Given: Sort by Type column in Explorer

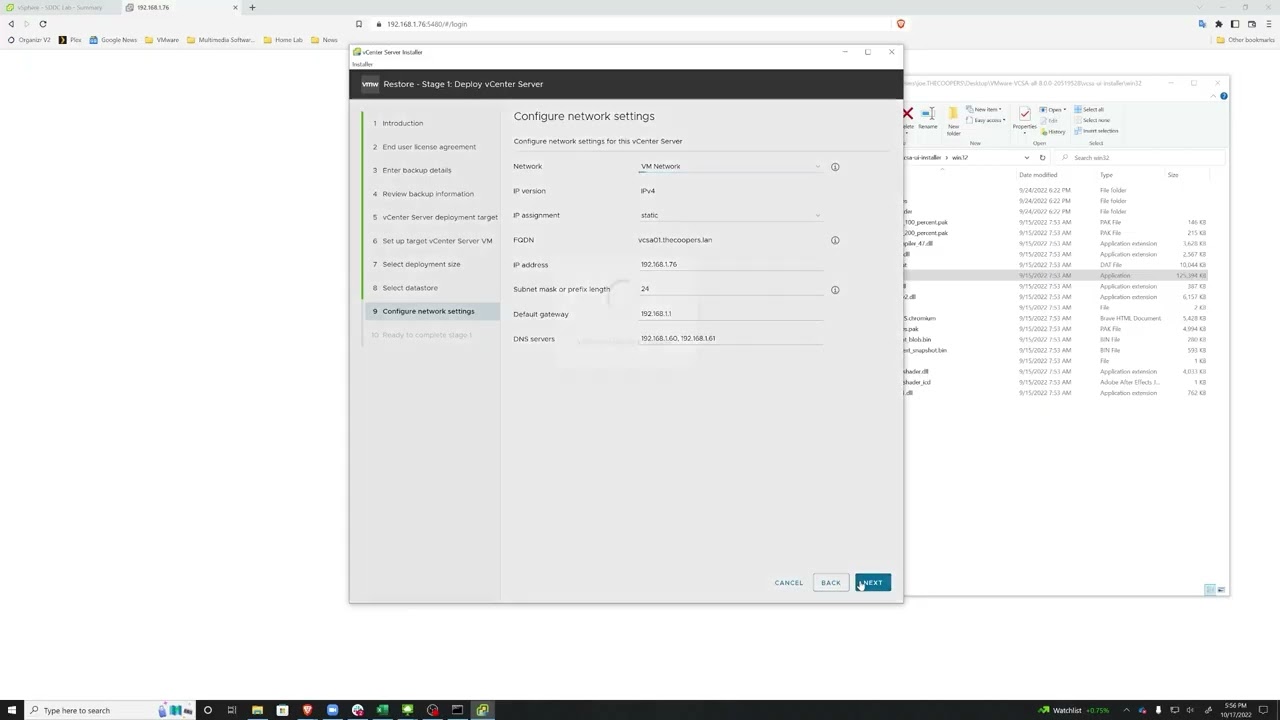Looking at the screenshot, I should coord(1107,175).
